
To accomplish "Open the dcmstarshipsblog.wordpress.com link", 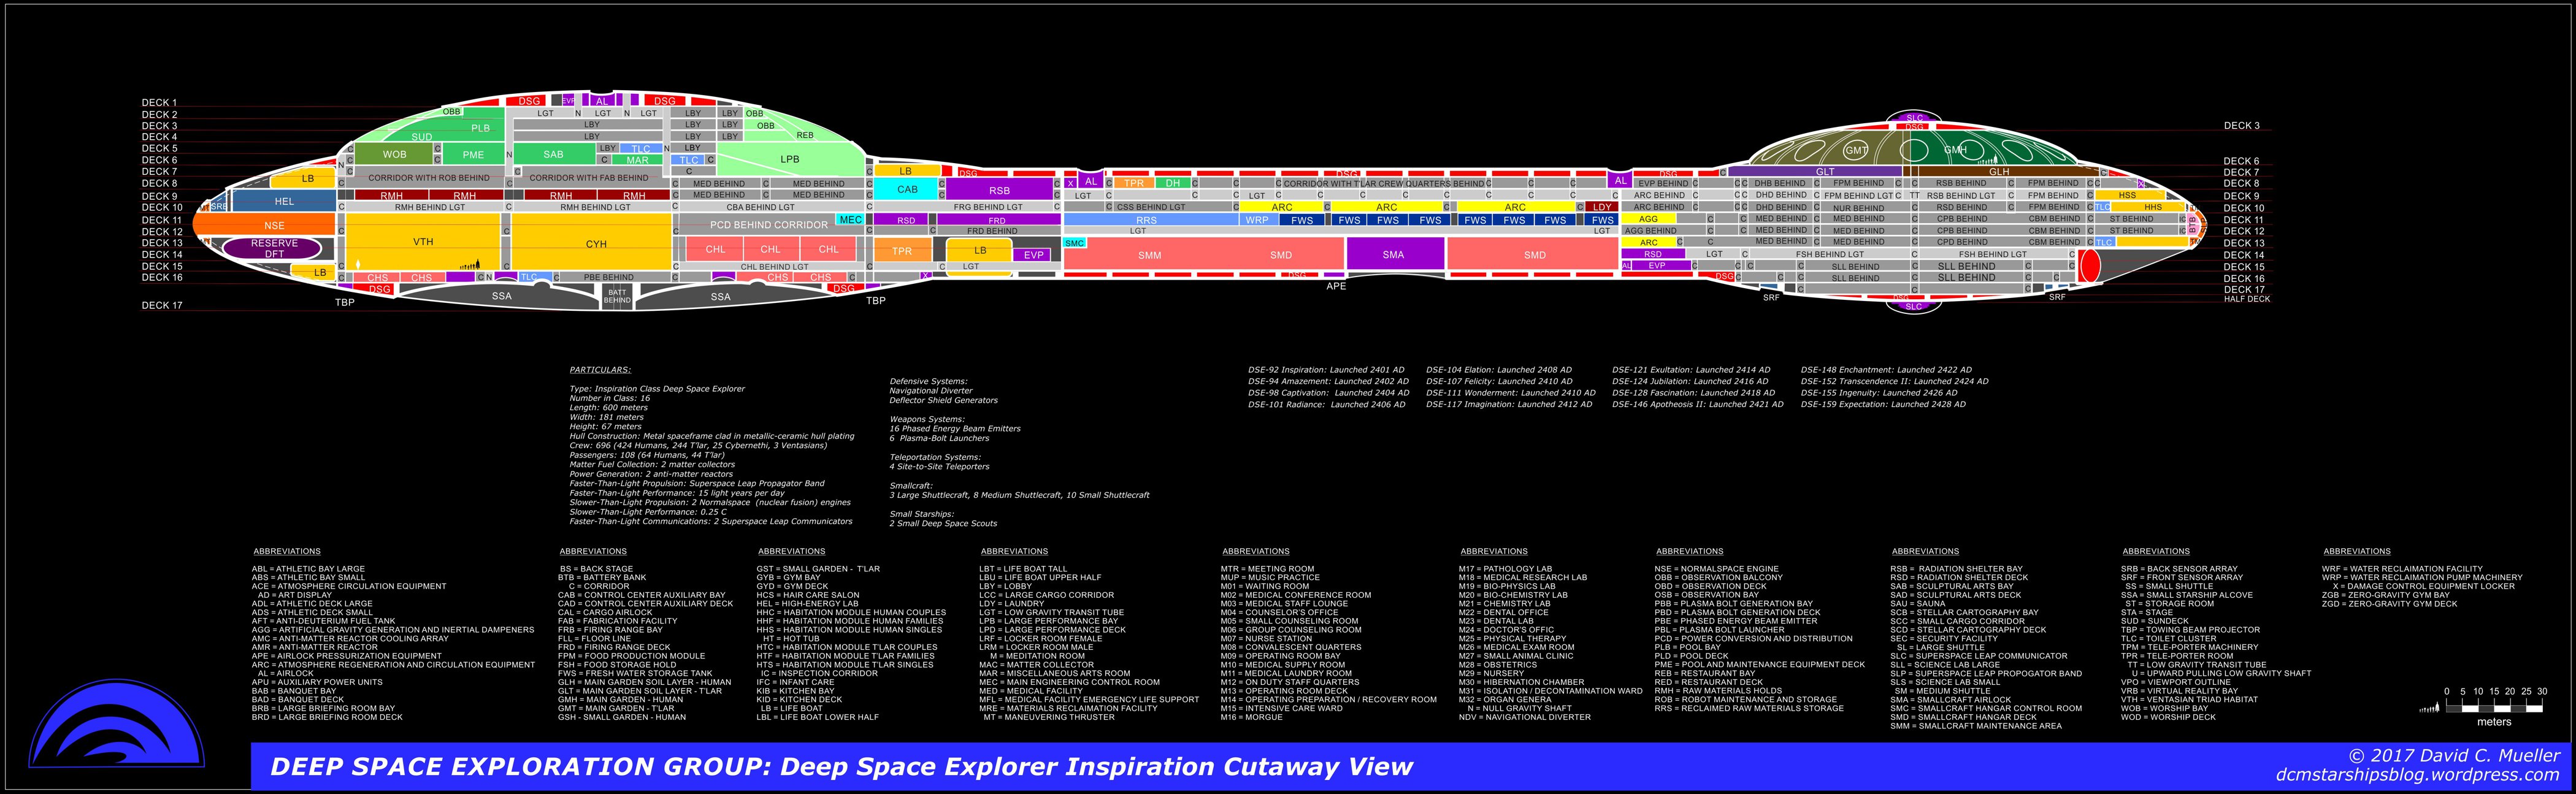I will tap(2418, 774).
